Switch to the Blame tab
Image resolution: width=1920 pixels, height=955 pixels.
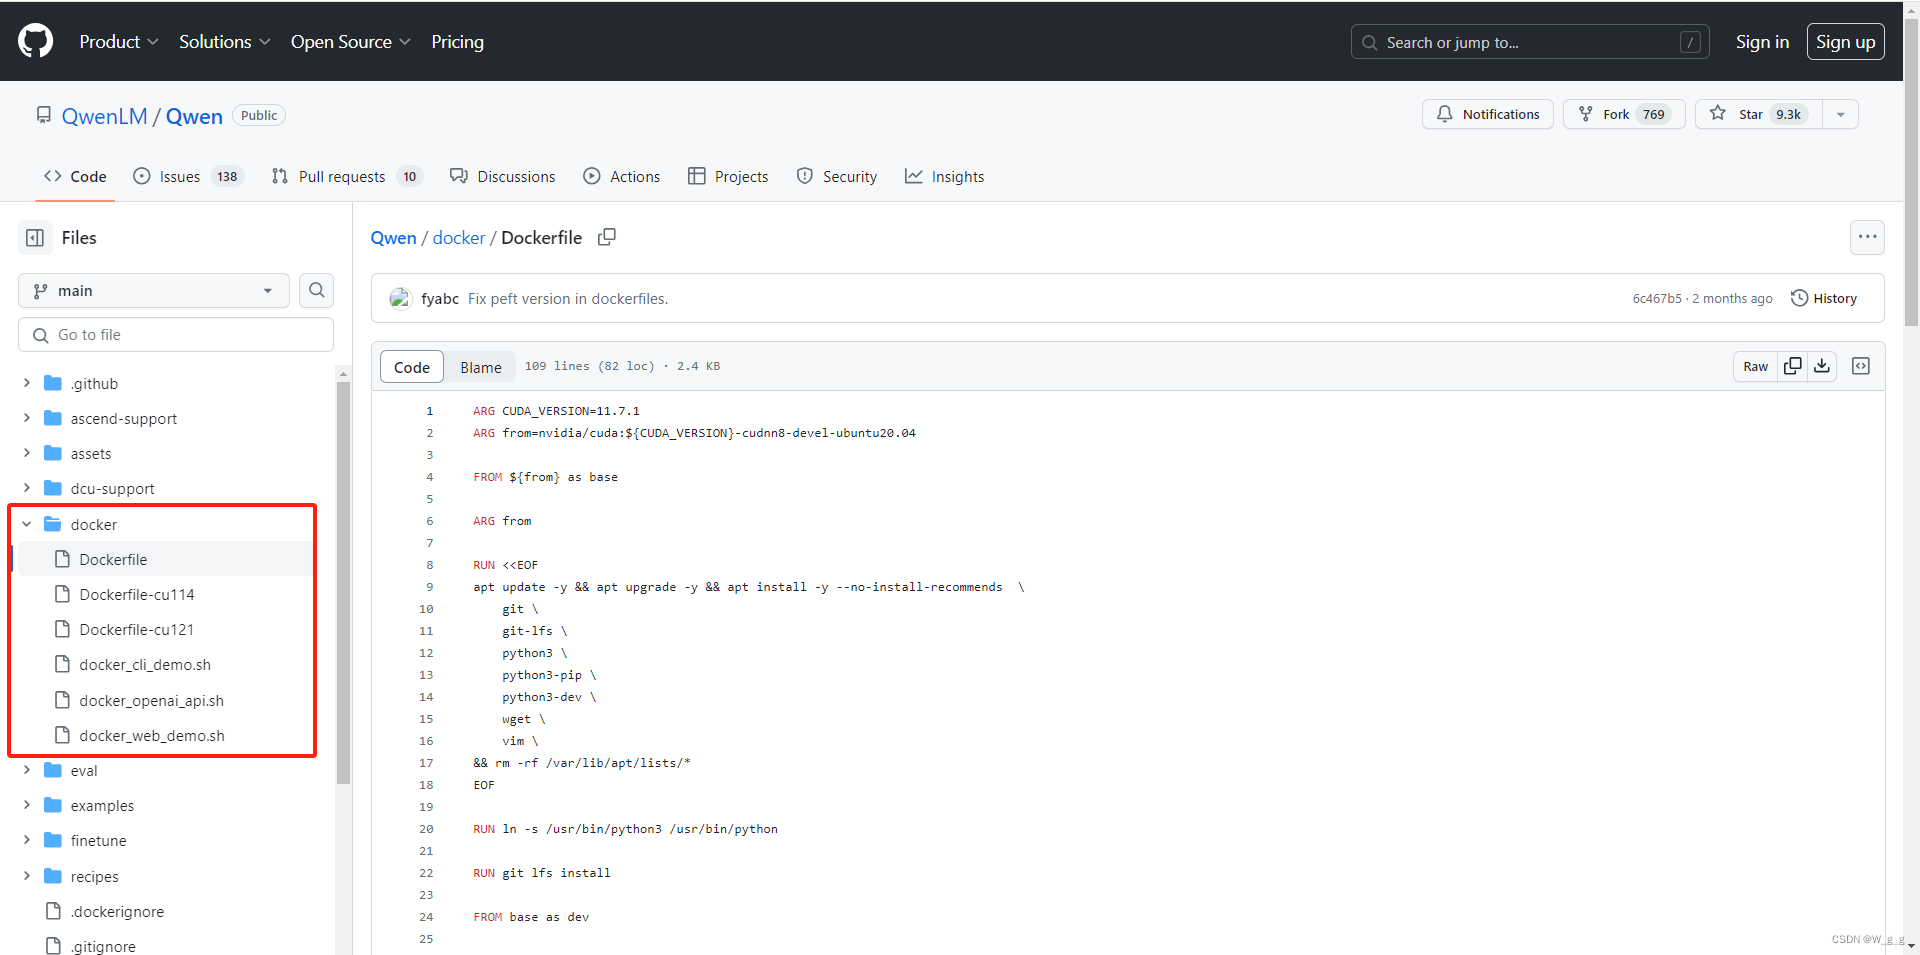pos(480,366)
